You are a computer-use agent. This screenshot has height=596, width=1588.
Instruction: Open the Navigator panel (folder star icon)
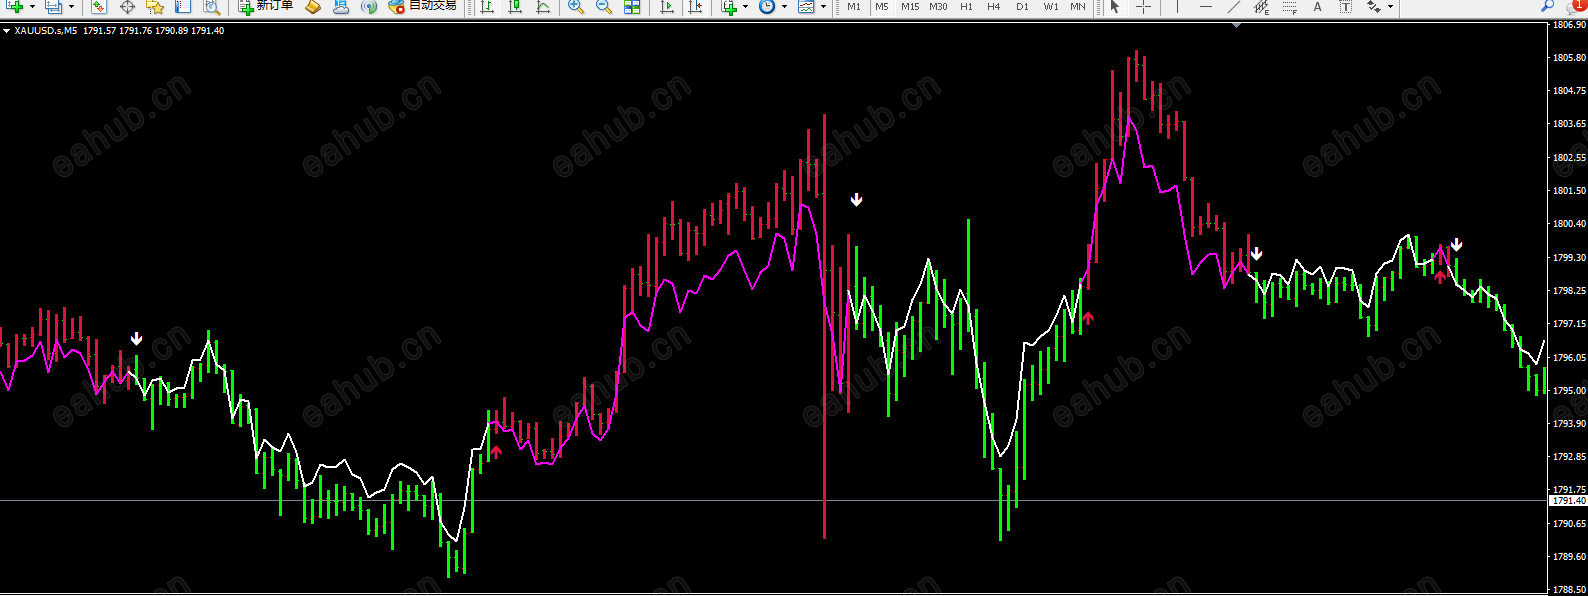[x=155, y=6]
